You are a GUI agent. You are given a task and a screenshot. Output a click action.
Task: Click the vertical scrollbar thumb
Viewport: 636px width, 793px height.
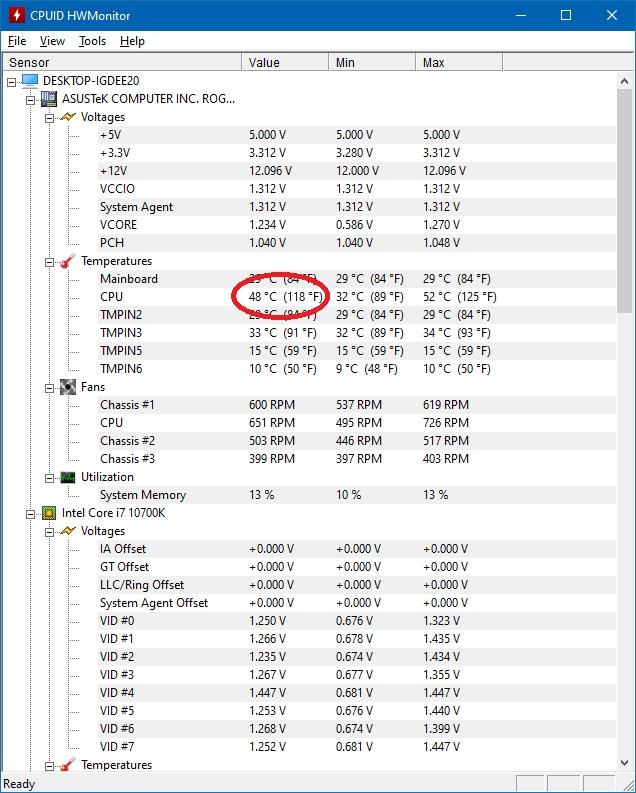pos(624,201)
